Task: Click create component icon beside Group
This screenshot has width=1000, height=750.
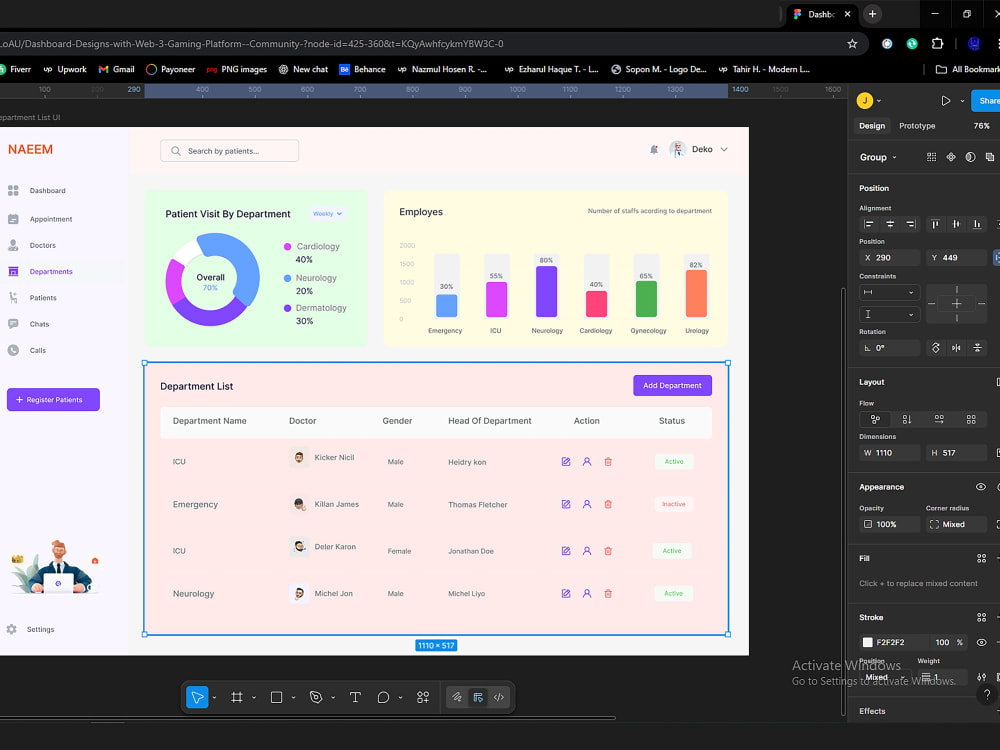Action: pyautogui.click(x=951, y=157)
